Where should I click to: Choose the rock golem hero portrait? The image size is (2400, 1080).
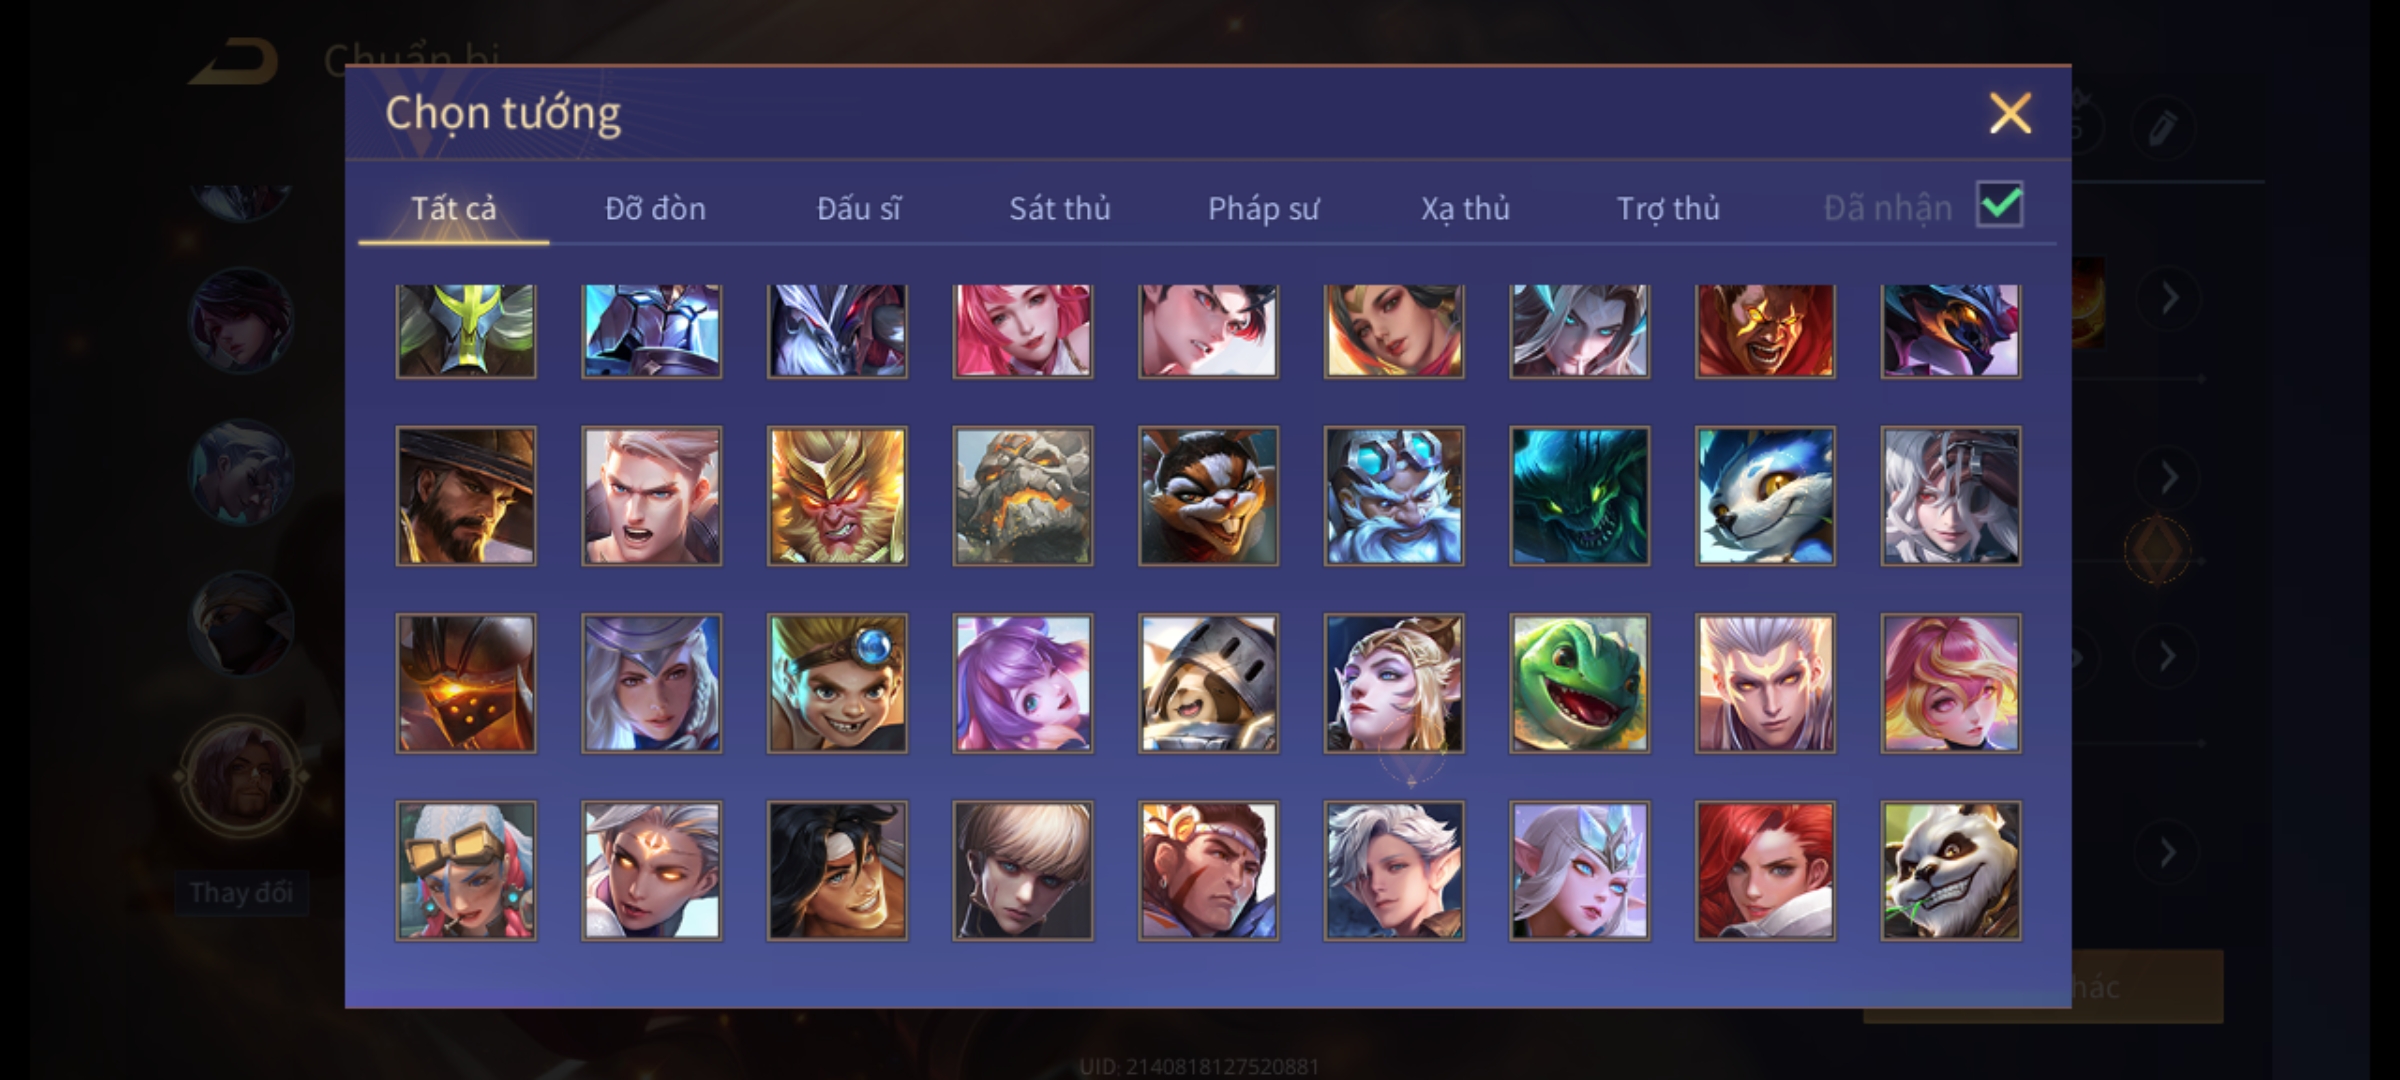pos(1023,496)
